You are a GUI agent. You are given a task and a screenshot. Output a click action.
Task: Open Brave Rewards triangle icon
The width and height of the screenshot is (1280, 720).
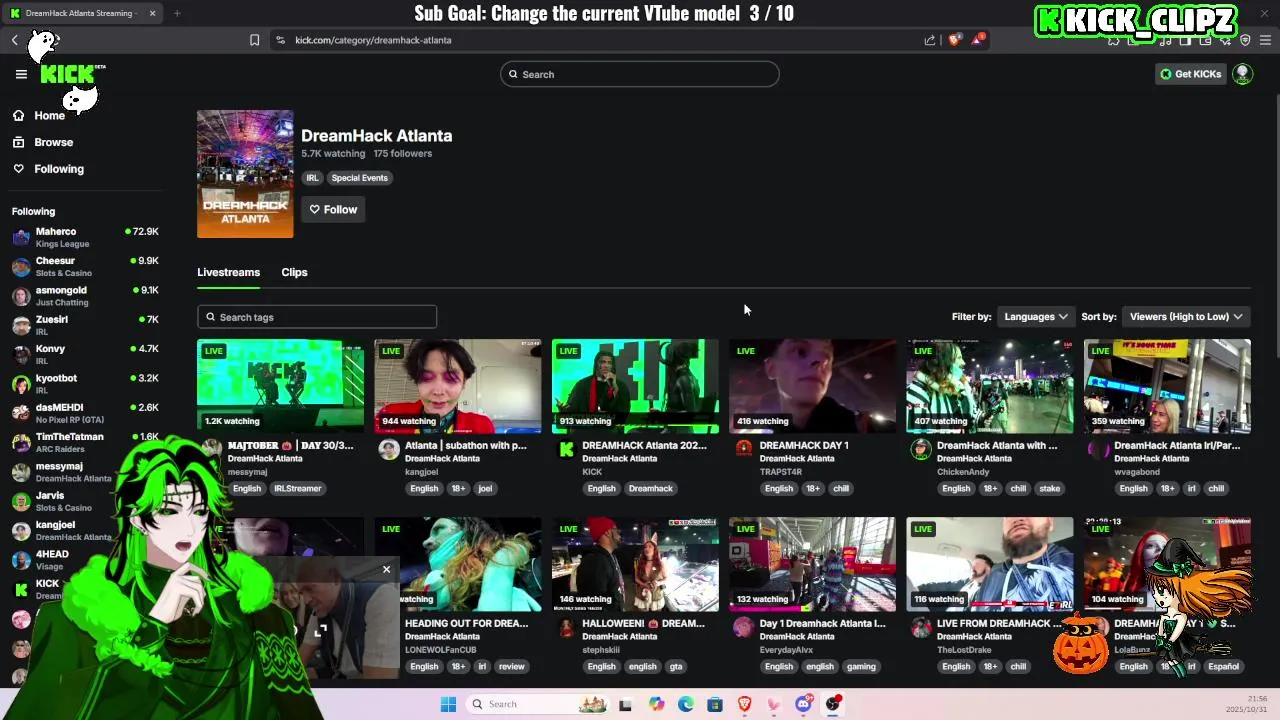click(x=978, y=40)
